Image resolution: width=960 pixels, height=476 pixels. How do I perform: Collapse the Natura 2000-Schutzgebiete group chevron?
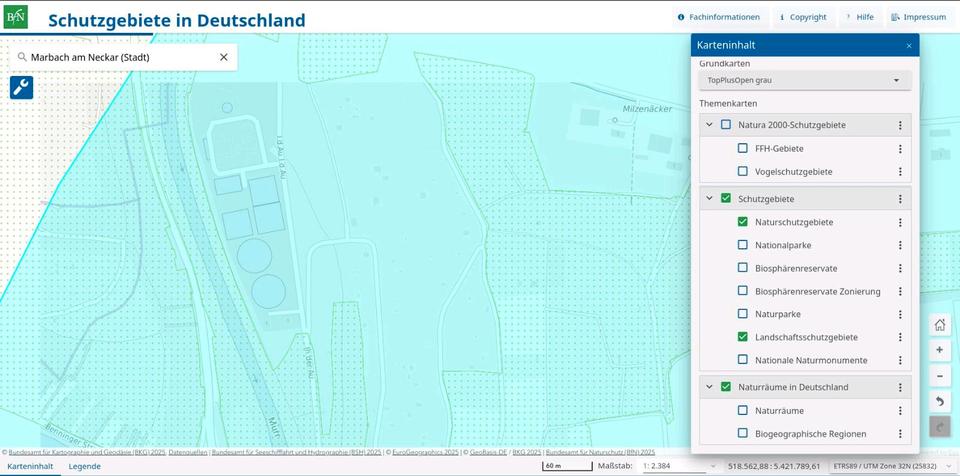709,125
